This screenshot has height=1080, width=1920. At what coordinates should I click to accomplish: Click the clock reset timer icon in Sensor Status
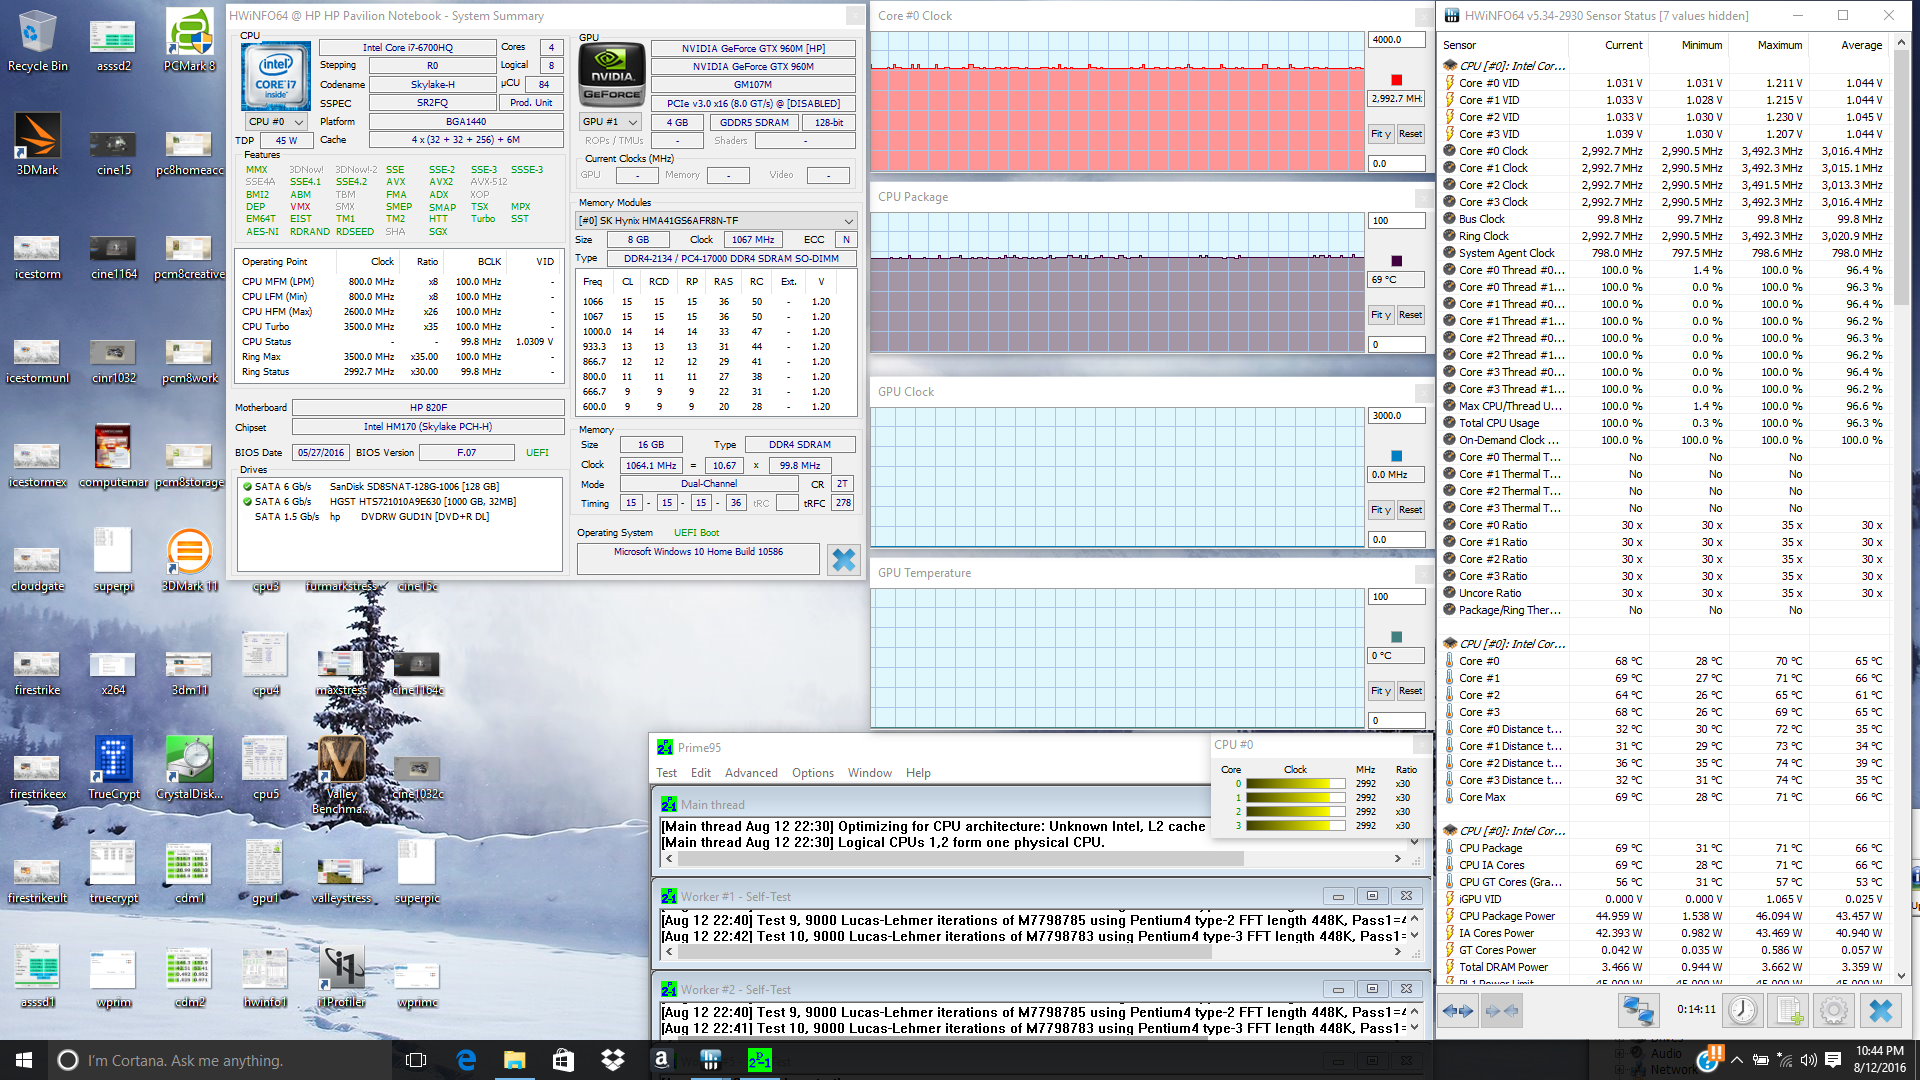coord(1743,1010)
